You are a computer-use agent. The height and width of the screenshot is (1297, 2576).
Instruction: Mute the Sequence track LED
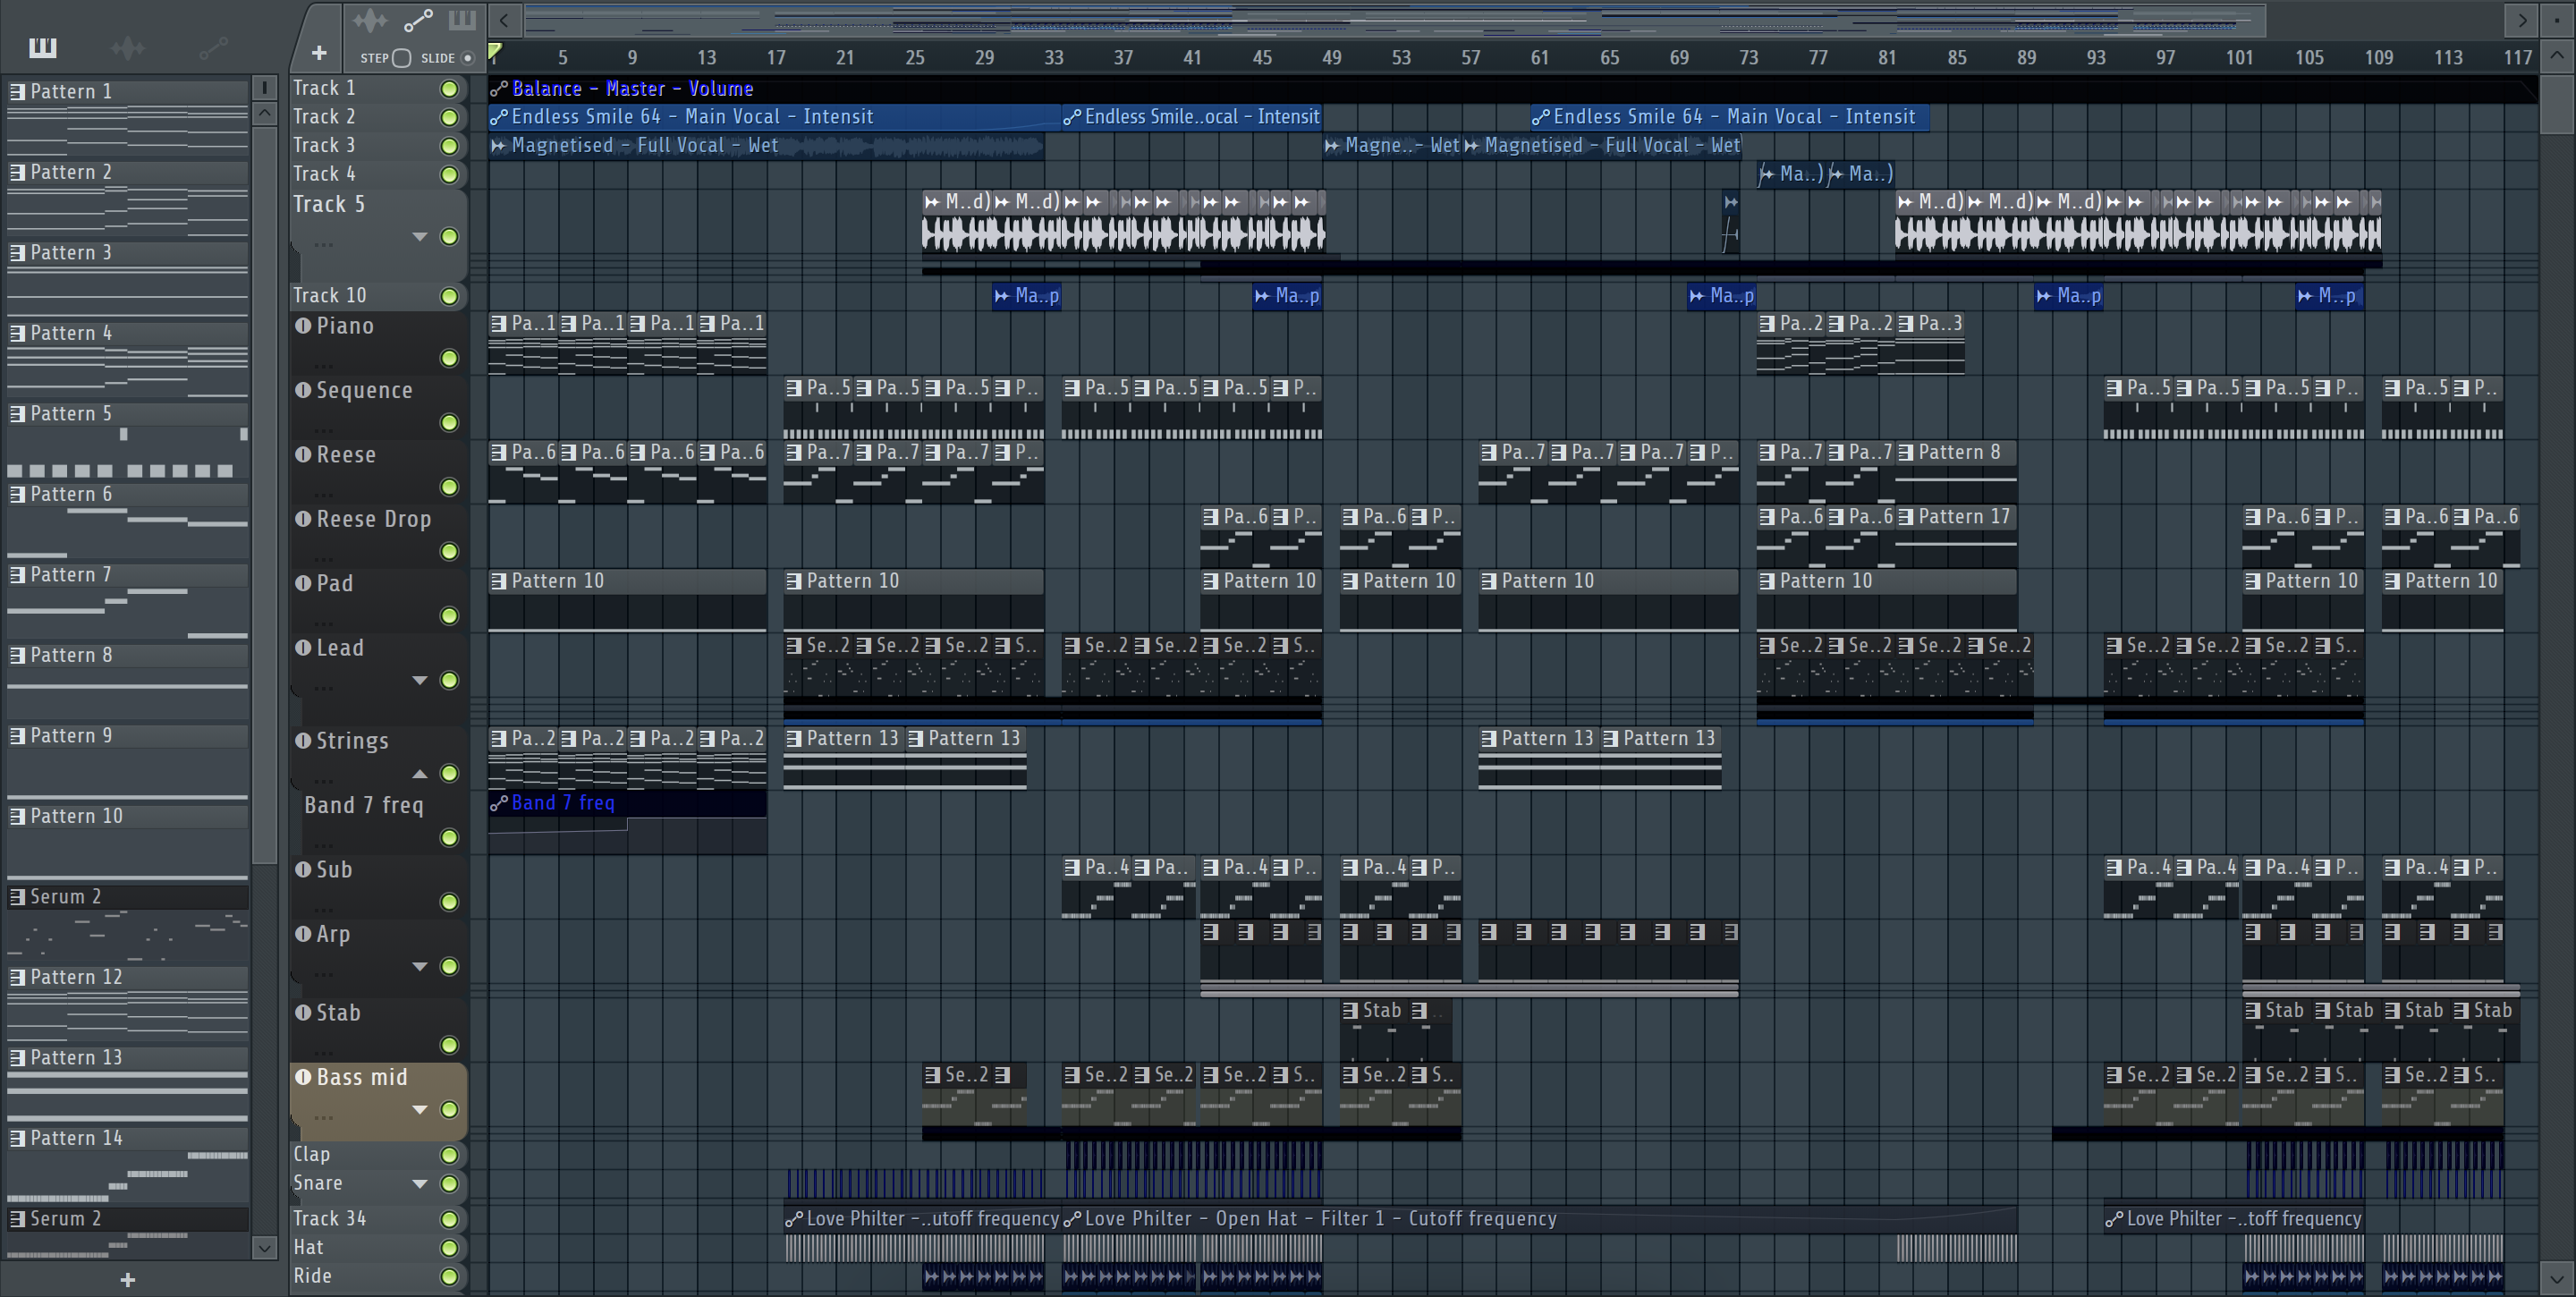(x=450, y=423)
